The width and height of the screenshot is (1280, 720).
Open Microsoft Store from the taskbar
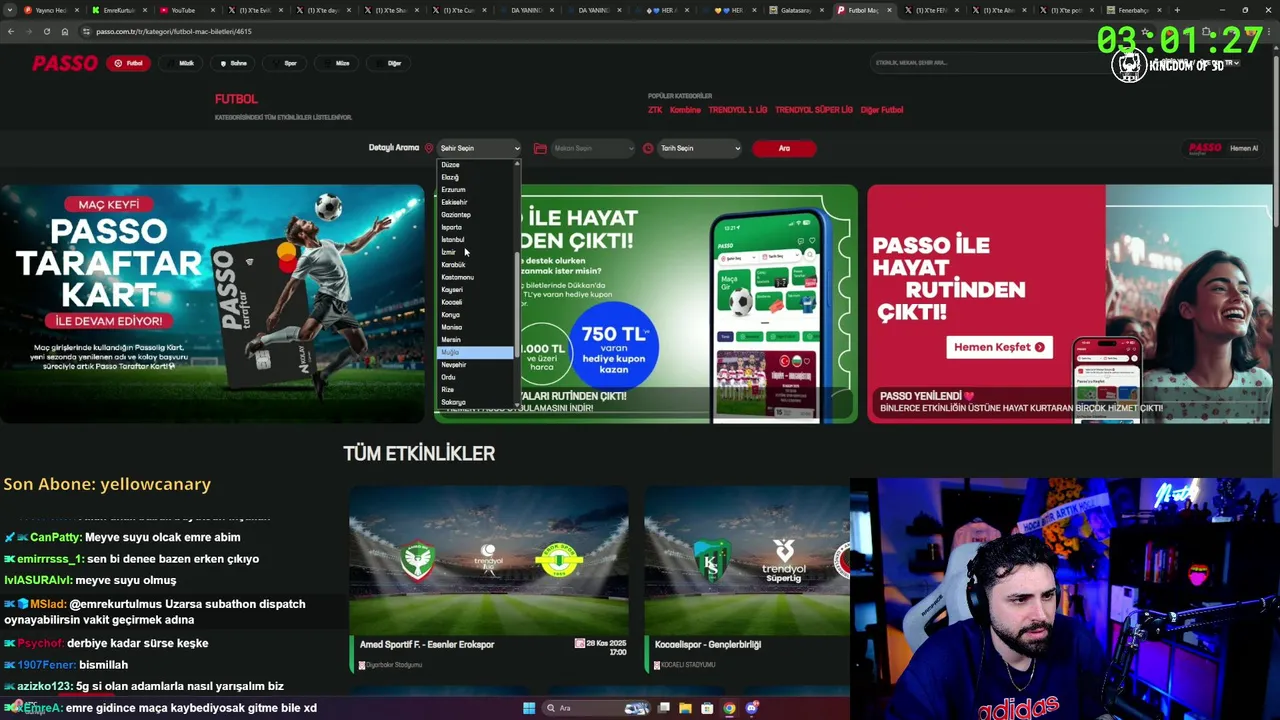pos(707,708)
